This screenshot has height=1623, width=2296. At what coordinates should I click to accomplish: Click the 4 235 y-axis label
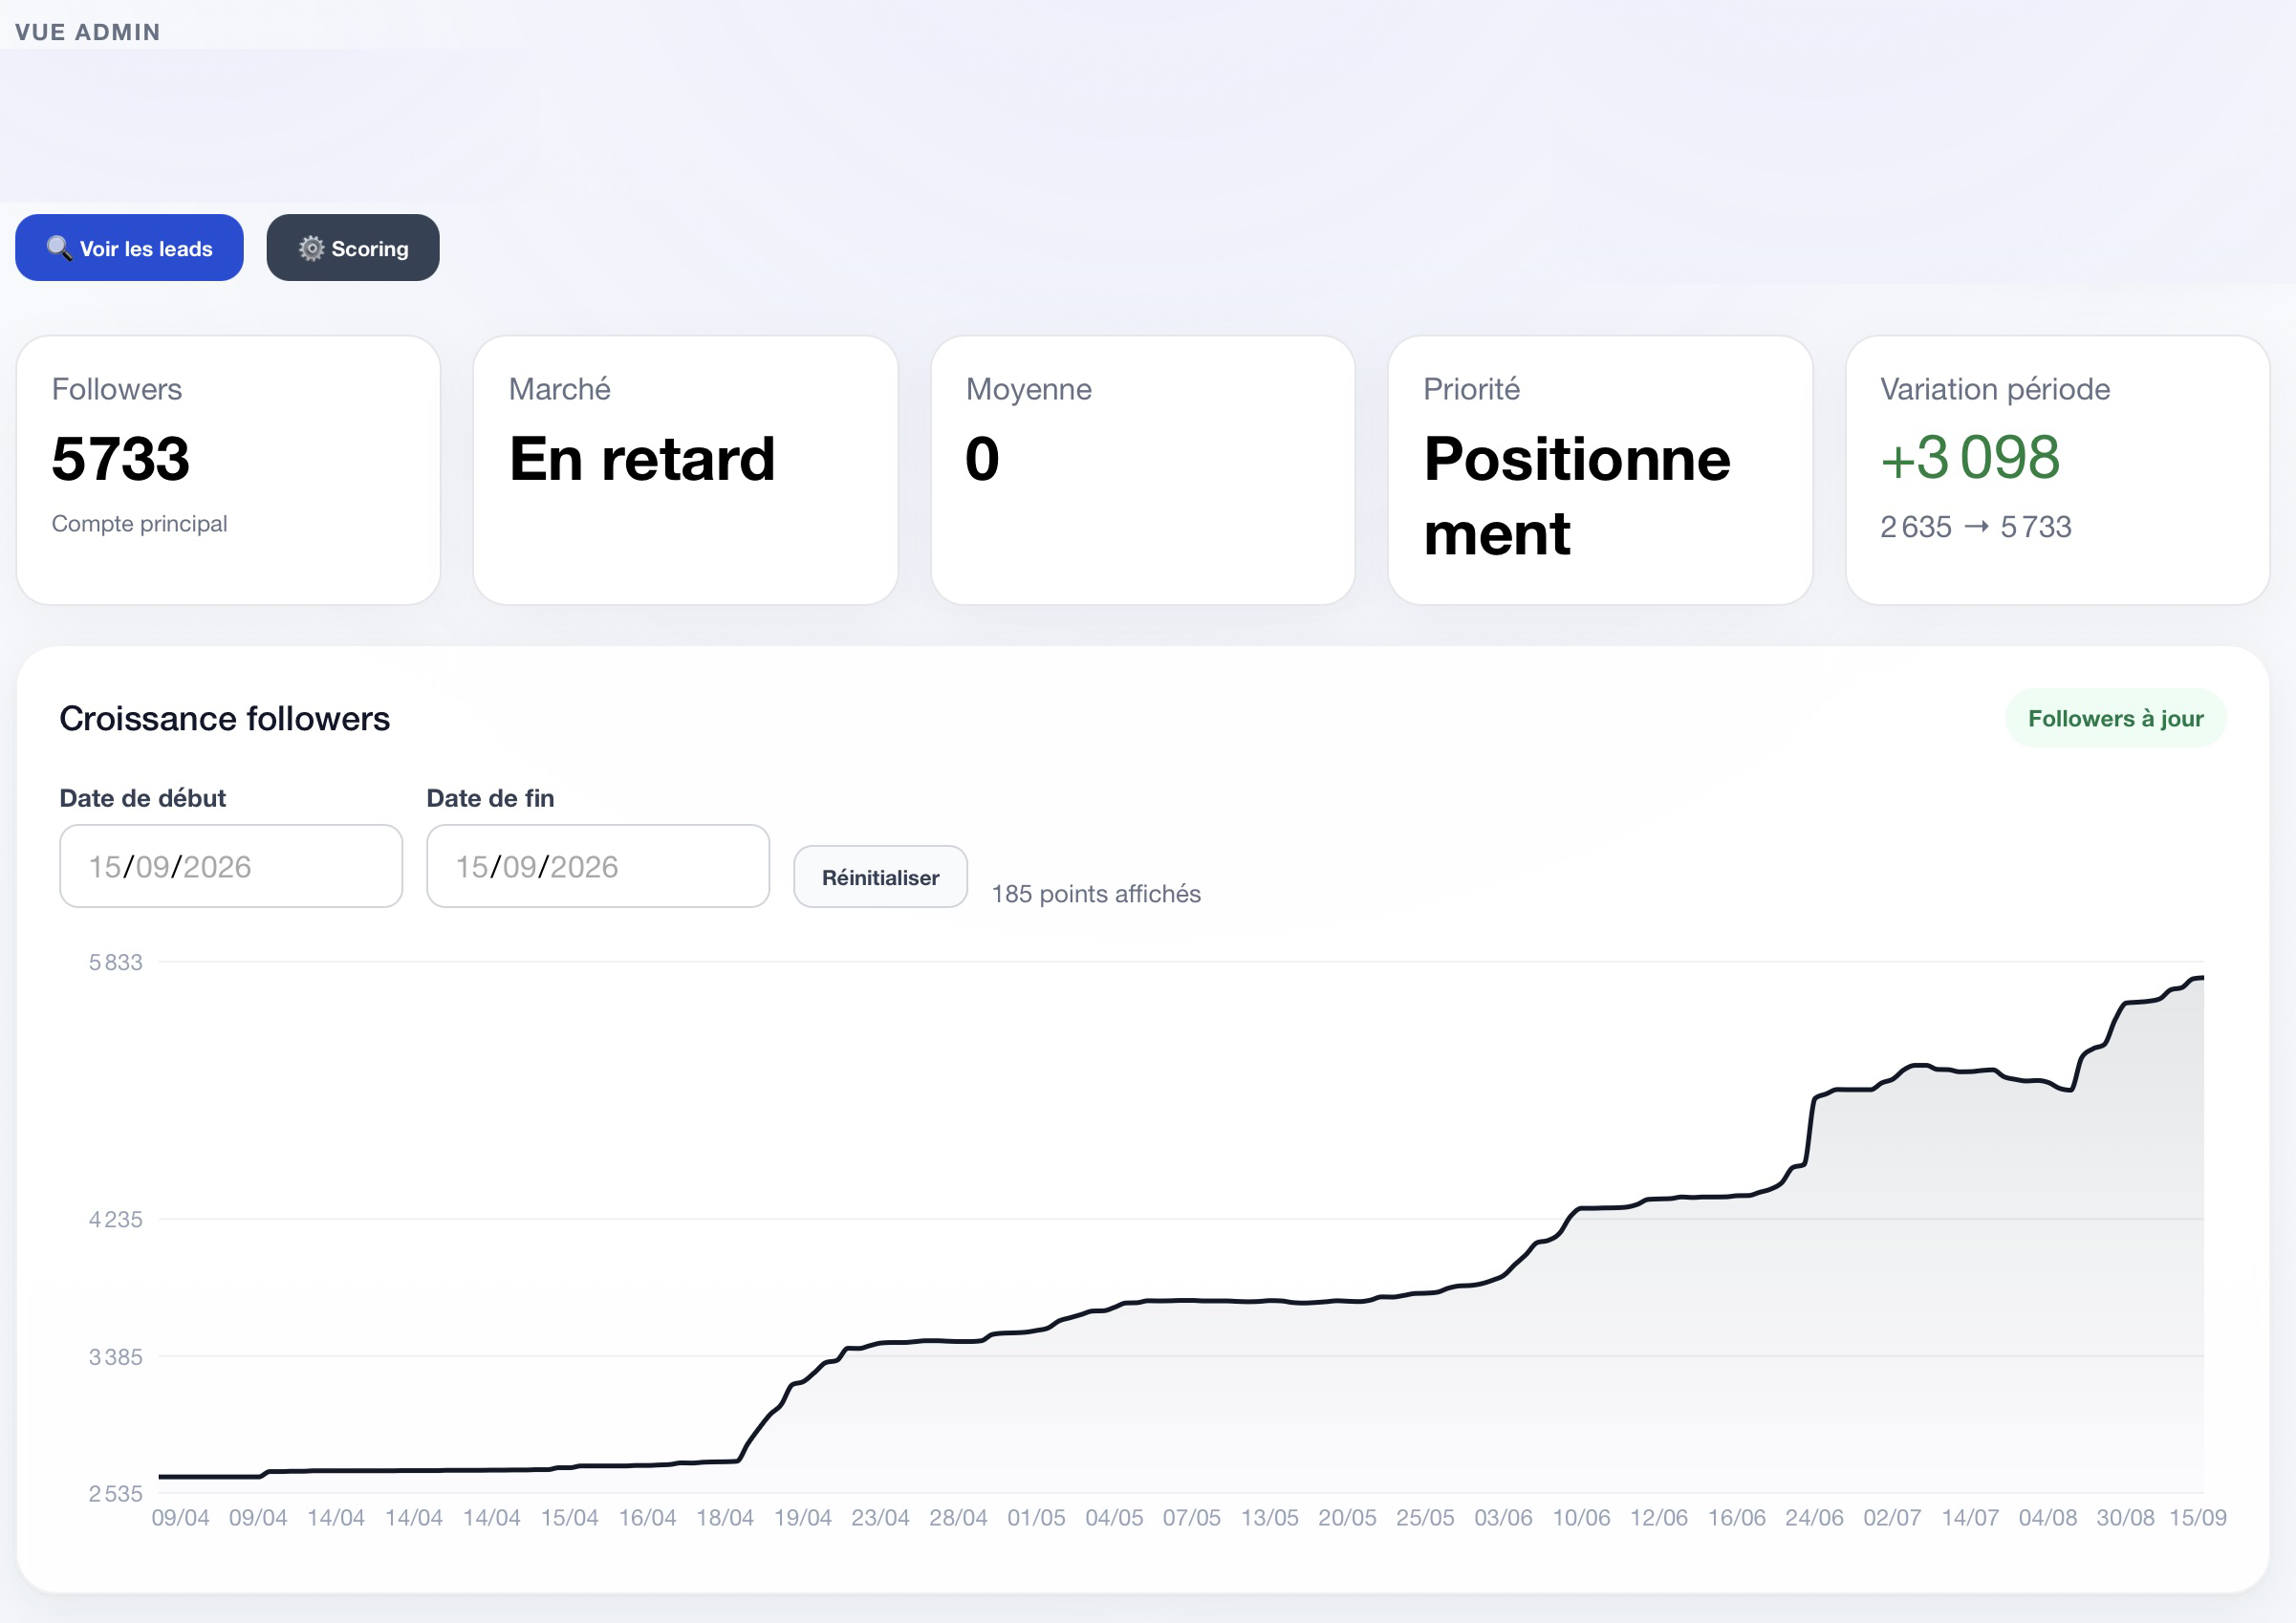116,1219
